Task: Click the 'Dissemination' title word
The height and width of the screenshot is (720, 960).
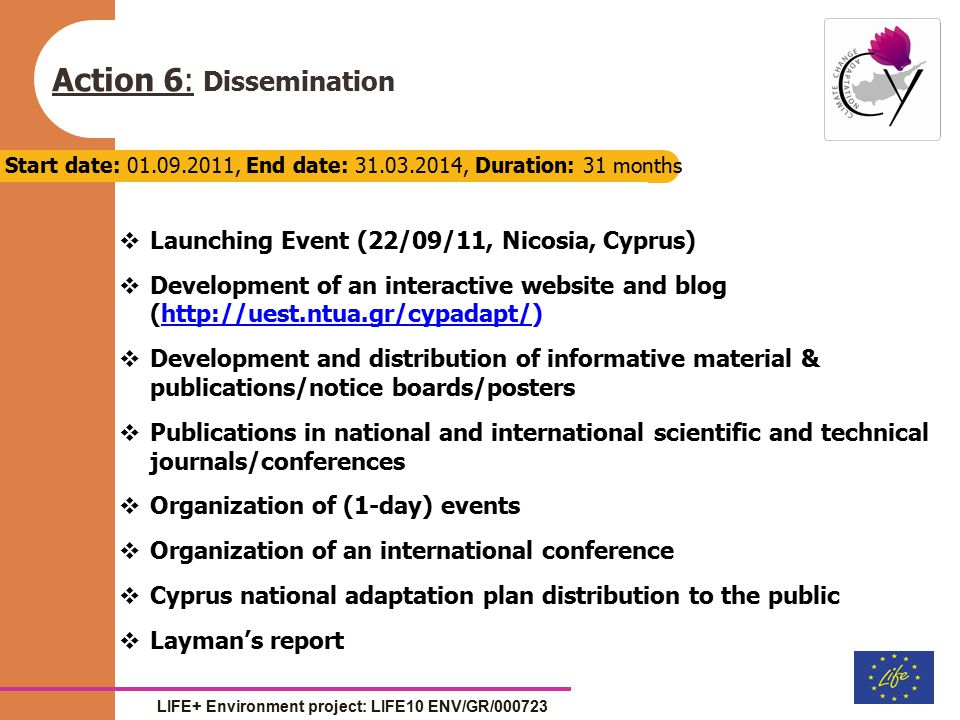Action: coord(299,81)
